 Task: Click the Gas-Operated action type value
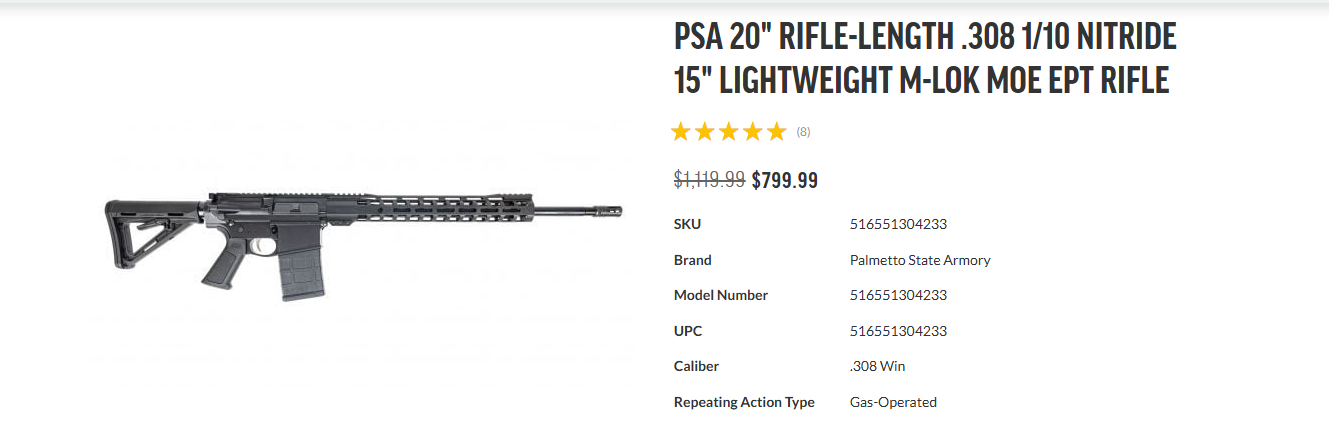[893, 402]
